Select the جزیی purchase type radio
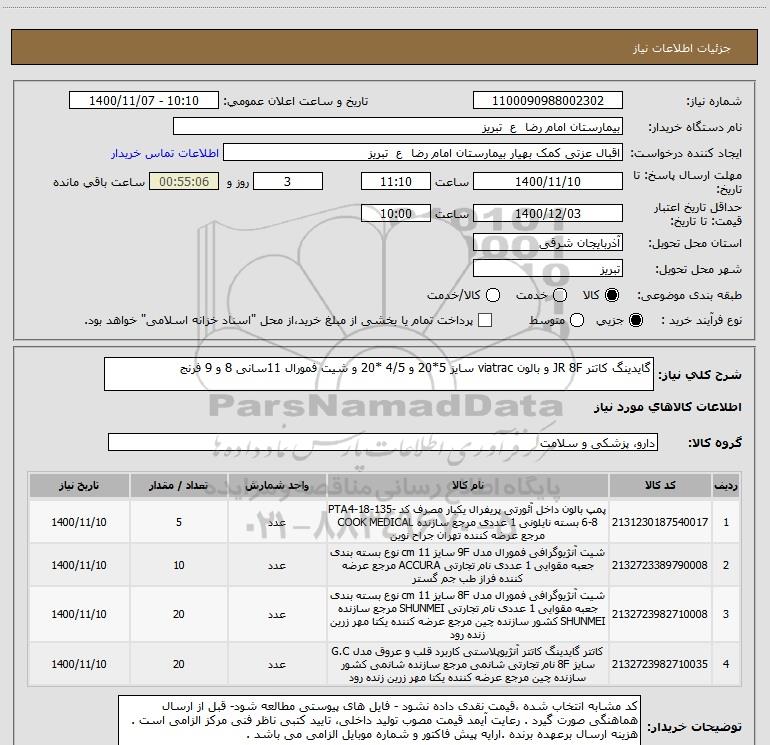Screen dimensions: 770x745 coord(635,320)
